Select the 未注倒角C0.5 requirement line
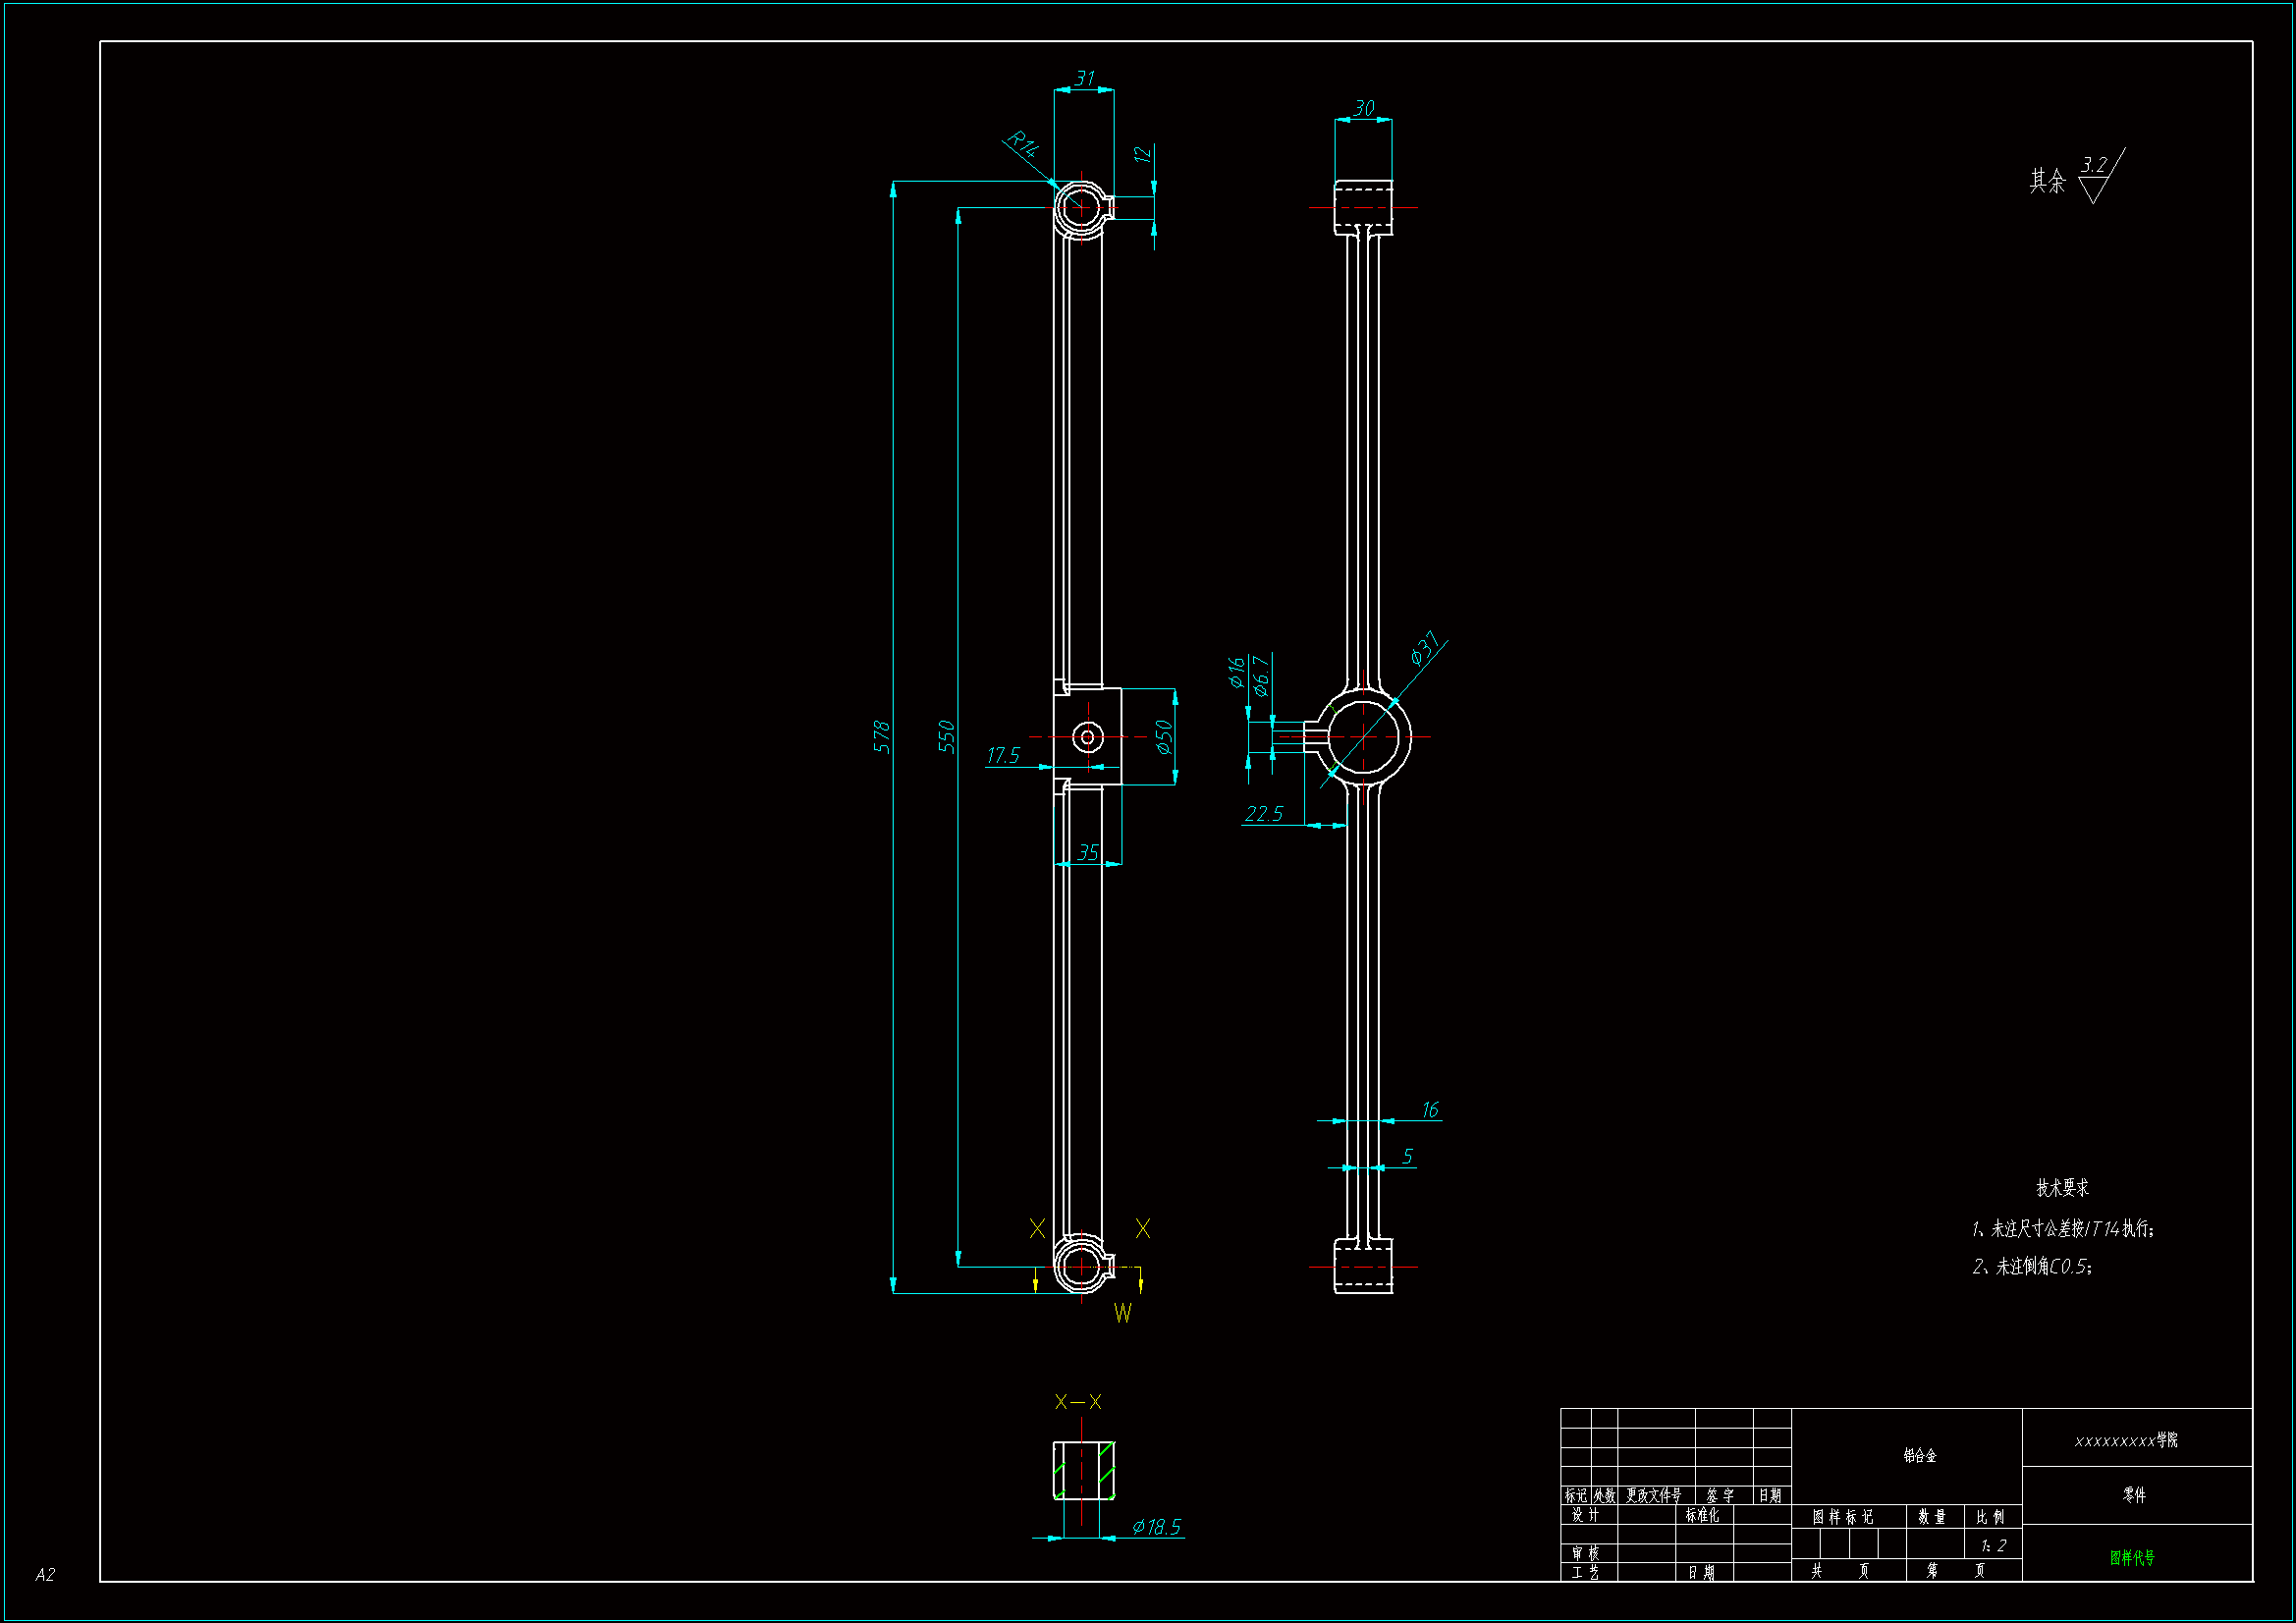The height and width of the screenshot is (1623, 2296). [x=2032, y=1266]
